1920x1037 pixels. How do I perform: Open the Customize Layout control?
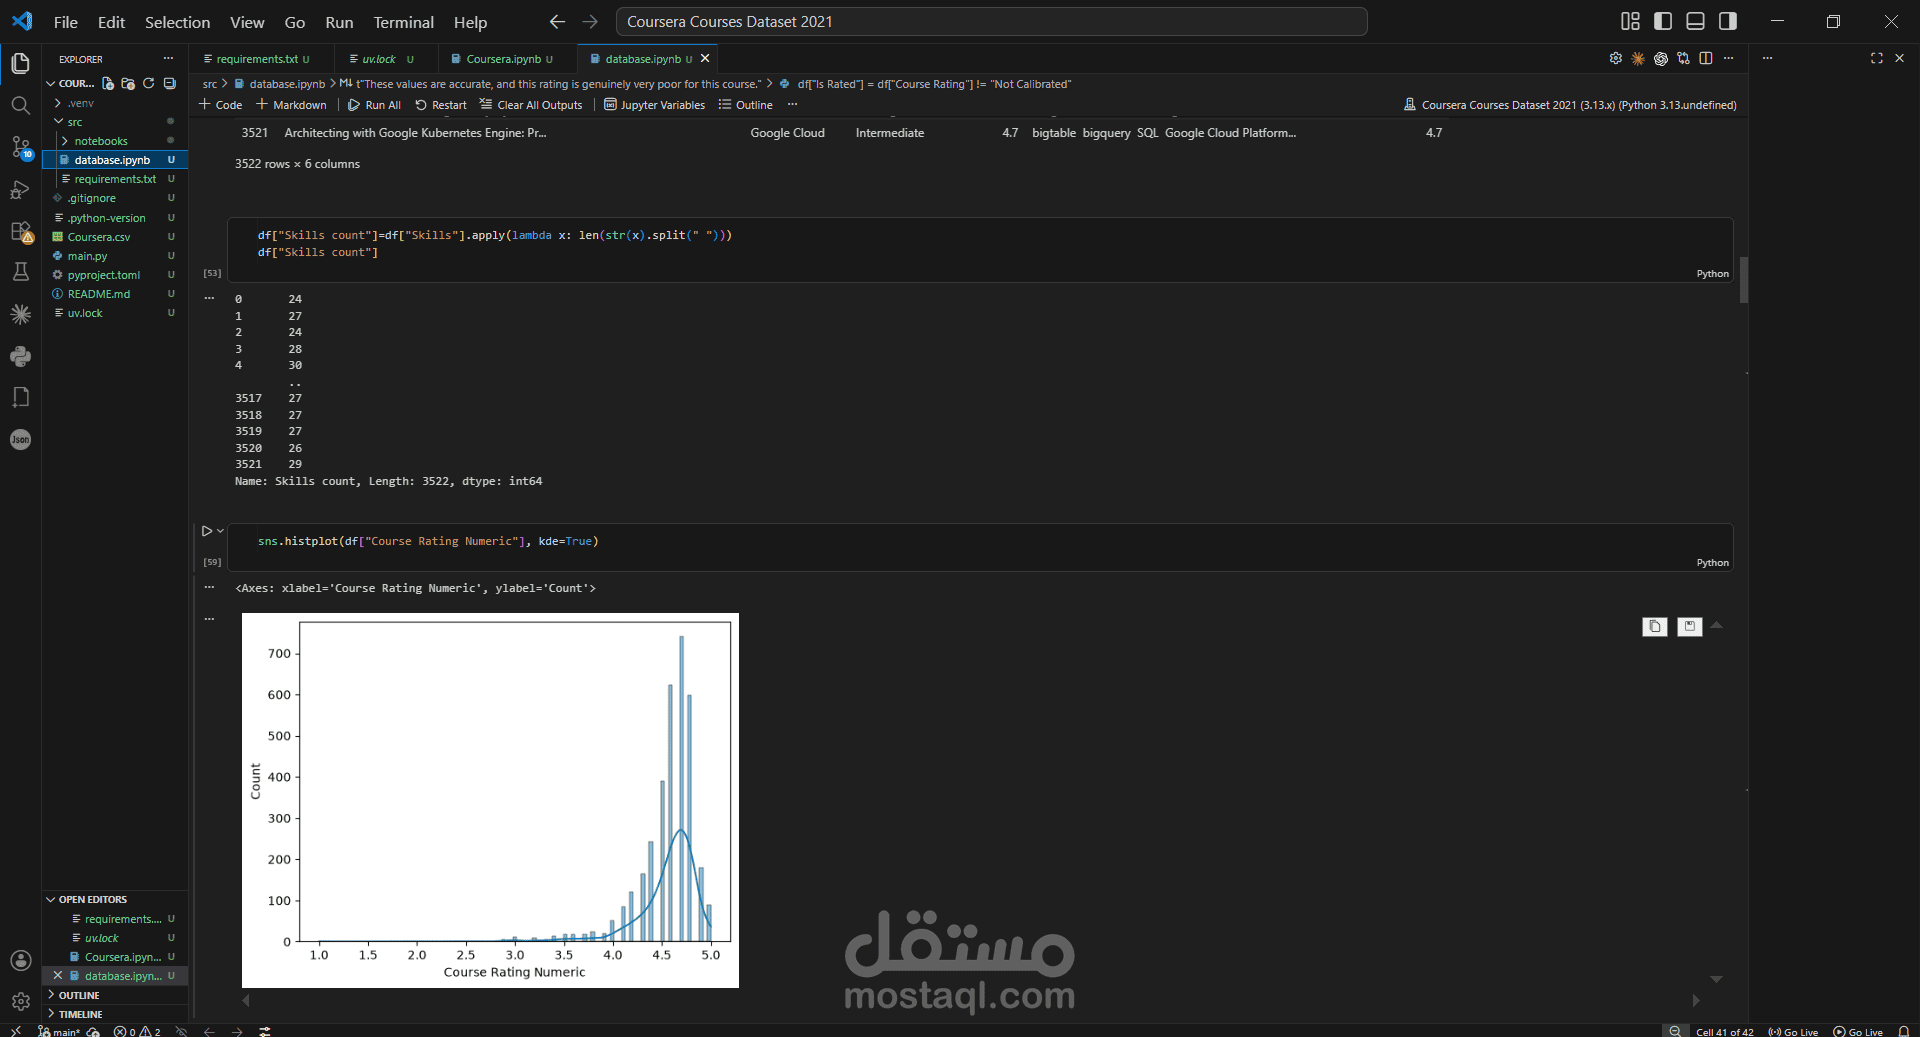[x=1630, y=21]
